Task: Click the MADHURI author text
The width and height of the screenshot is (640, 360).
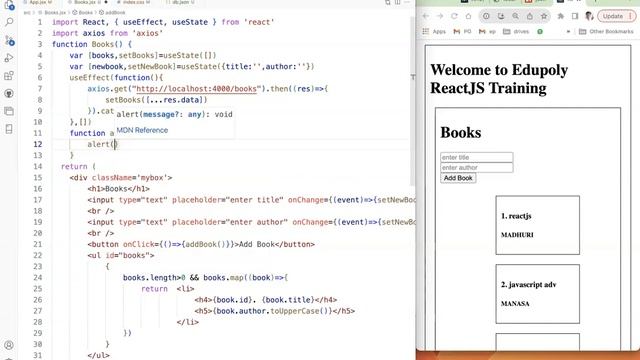Action: click(x=517, y=235)
